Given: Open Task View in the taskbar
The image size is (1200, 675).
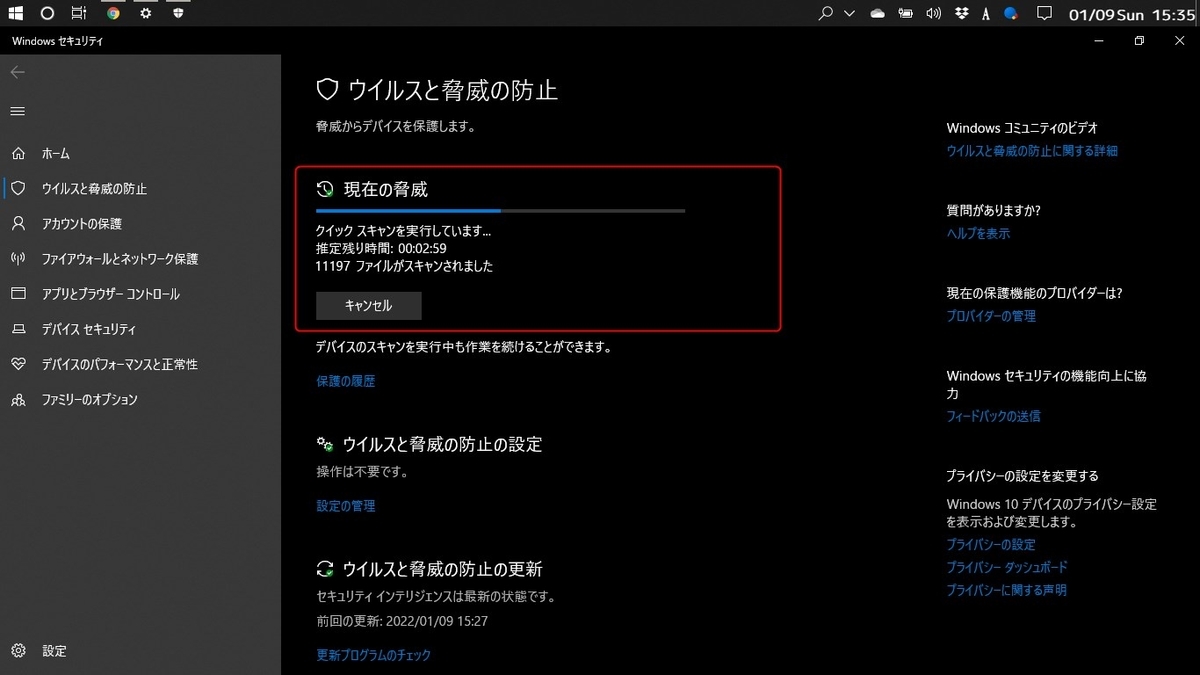Looking at the screenshot, I should [79, 14].
